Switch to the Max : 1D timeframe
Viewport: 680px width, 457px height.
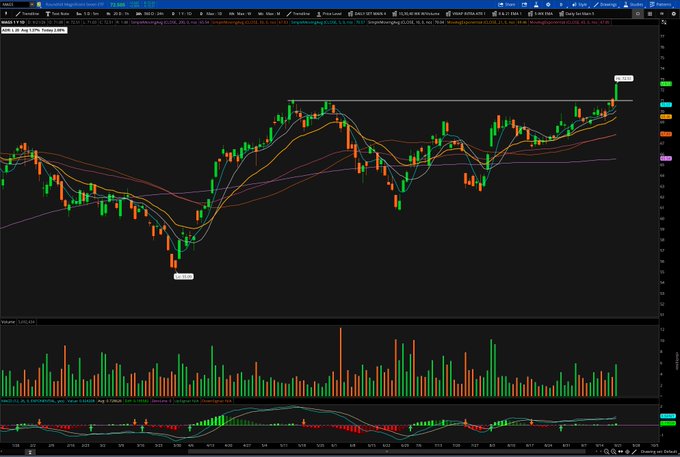click(210, 13)
